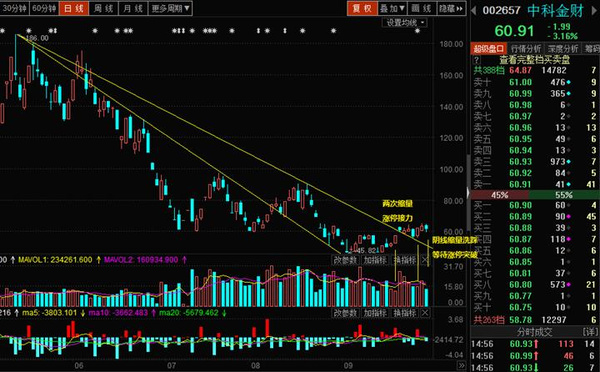Open the 设置均线 moving average dropdown
Screen dimensions: 600x372
pyautogui.click(x=405, y=23)
